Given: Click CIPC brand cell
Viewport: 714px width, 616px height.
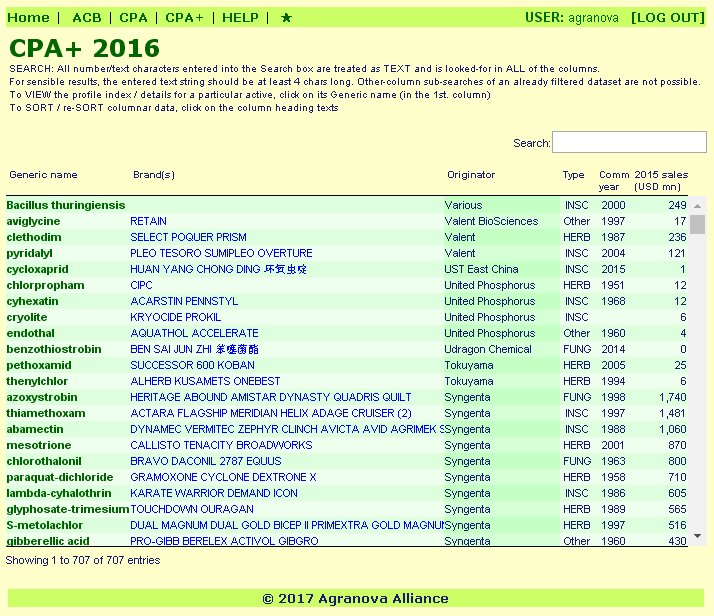Looking at the screenshot, I should [141, 285].
